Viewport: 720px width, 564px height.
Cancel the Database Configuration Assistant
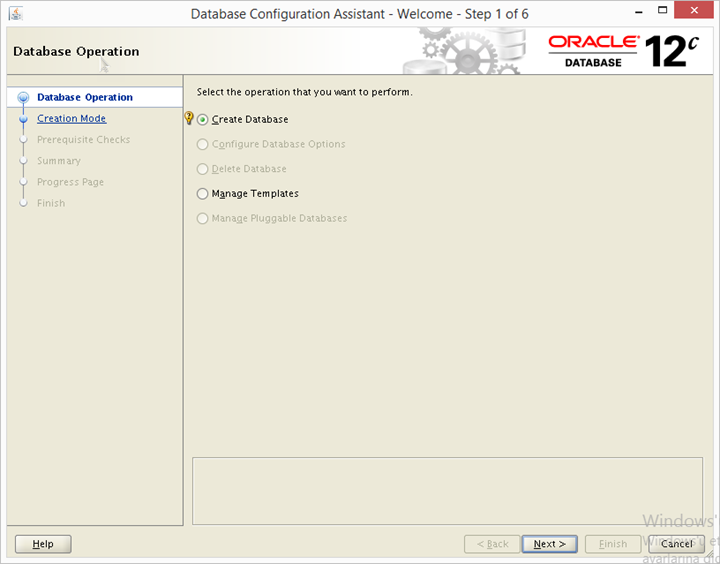pos(676,544)
